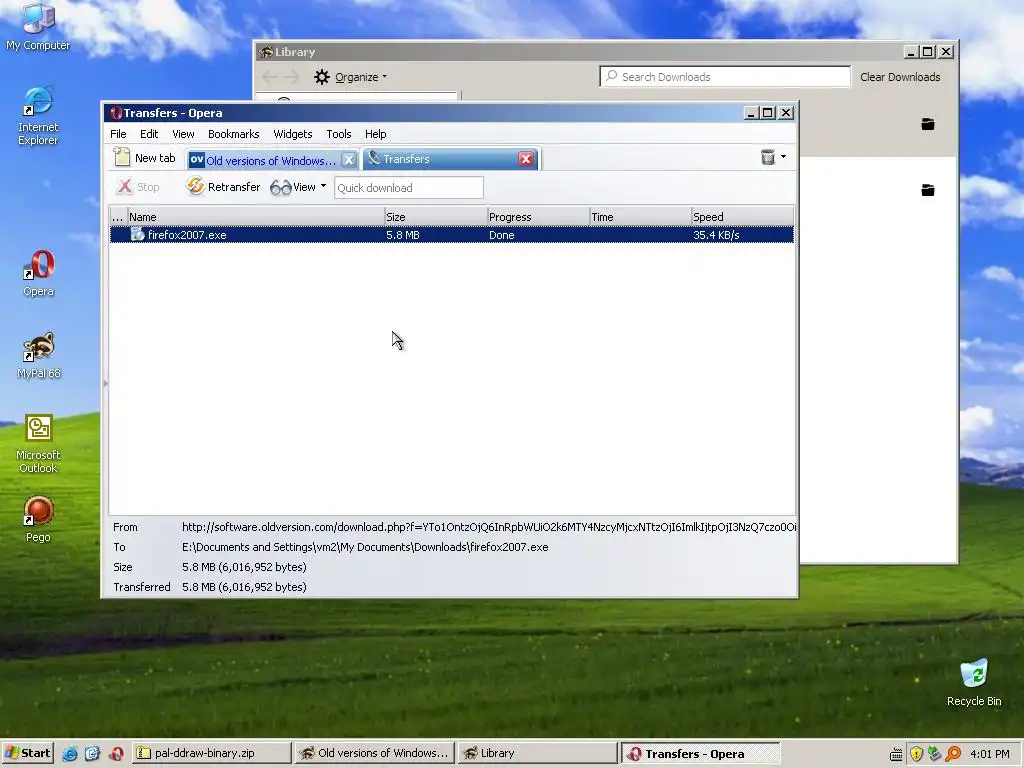Click the From download URL text
Screen dimensions: 1024x768
[488, 527]
